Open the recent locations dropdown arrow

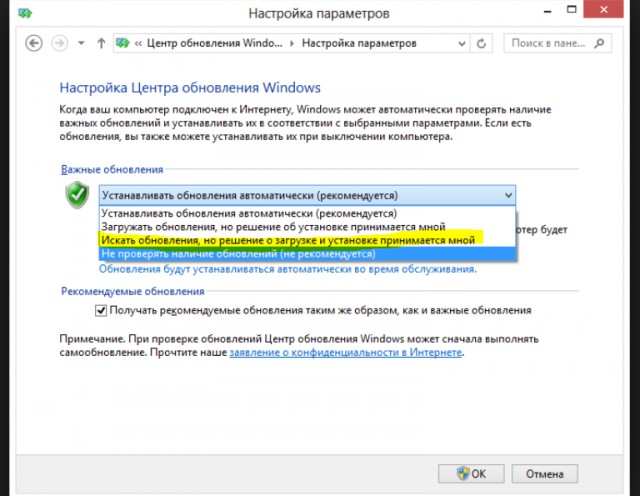(81, 43)
